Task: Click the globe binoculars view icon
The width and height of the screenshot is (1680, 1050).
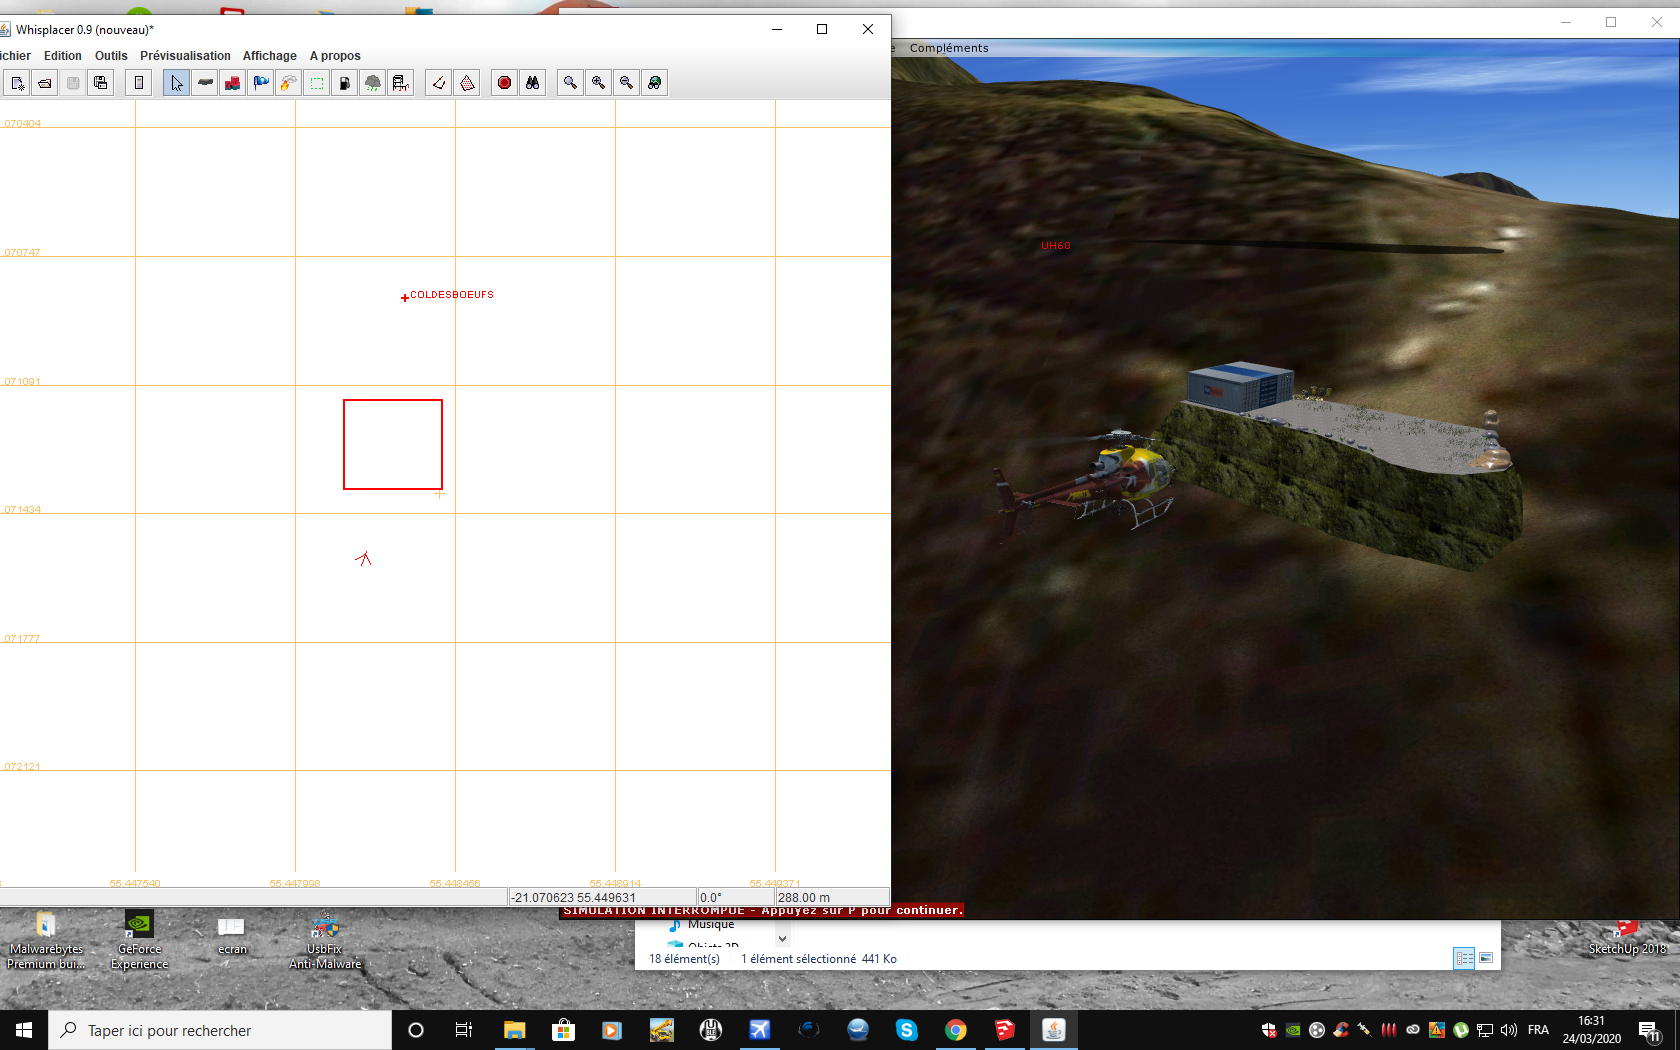Action: click(x=654, y=83)
